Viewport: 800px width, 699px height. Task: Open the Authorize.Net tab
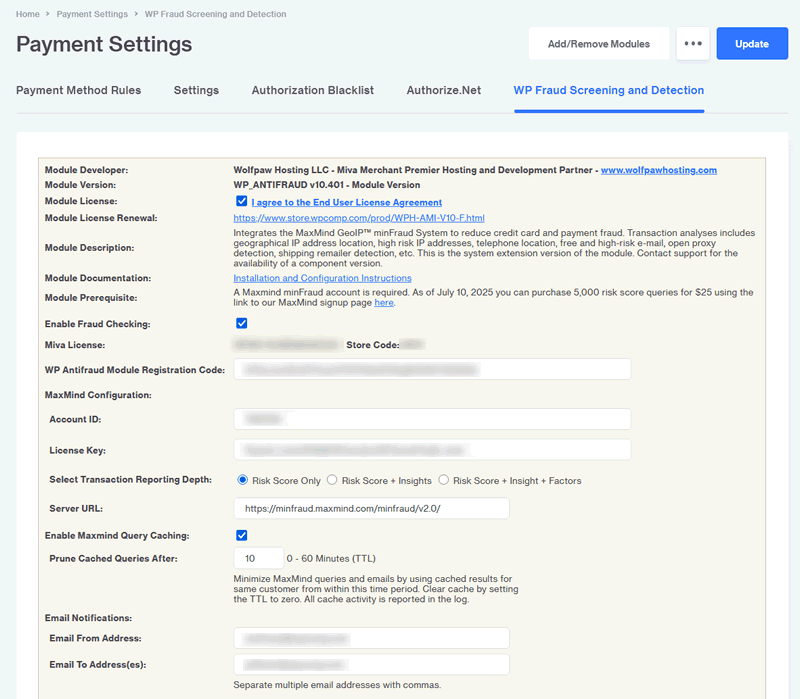click(x=443, y=90)
